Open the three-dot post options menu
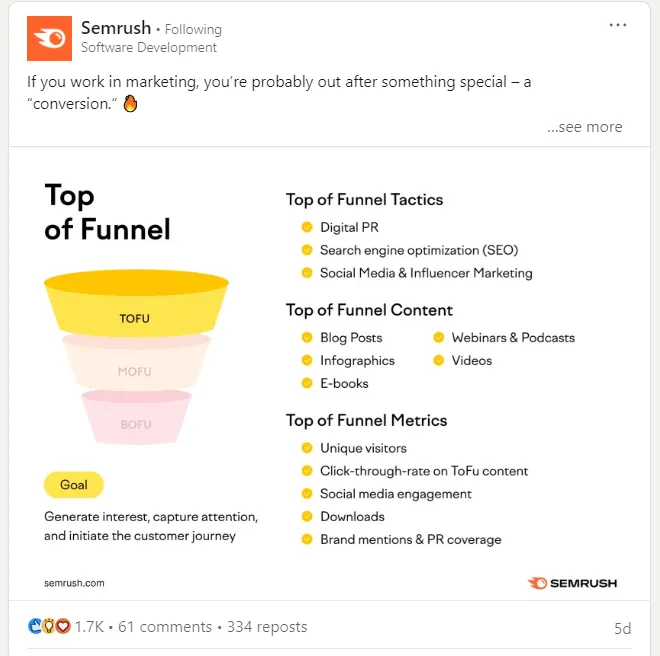 (x=618, y=26)
